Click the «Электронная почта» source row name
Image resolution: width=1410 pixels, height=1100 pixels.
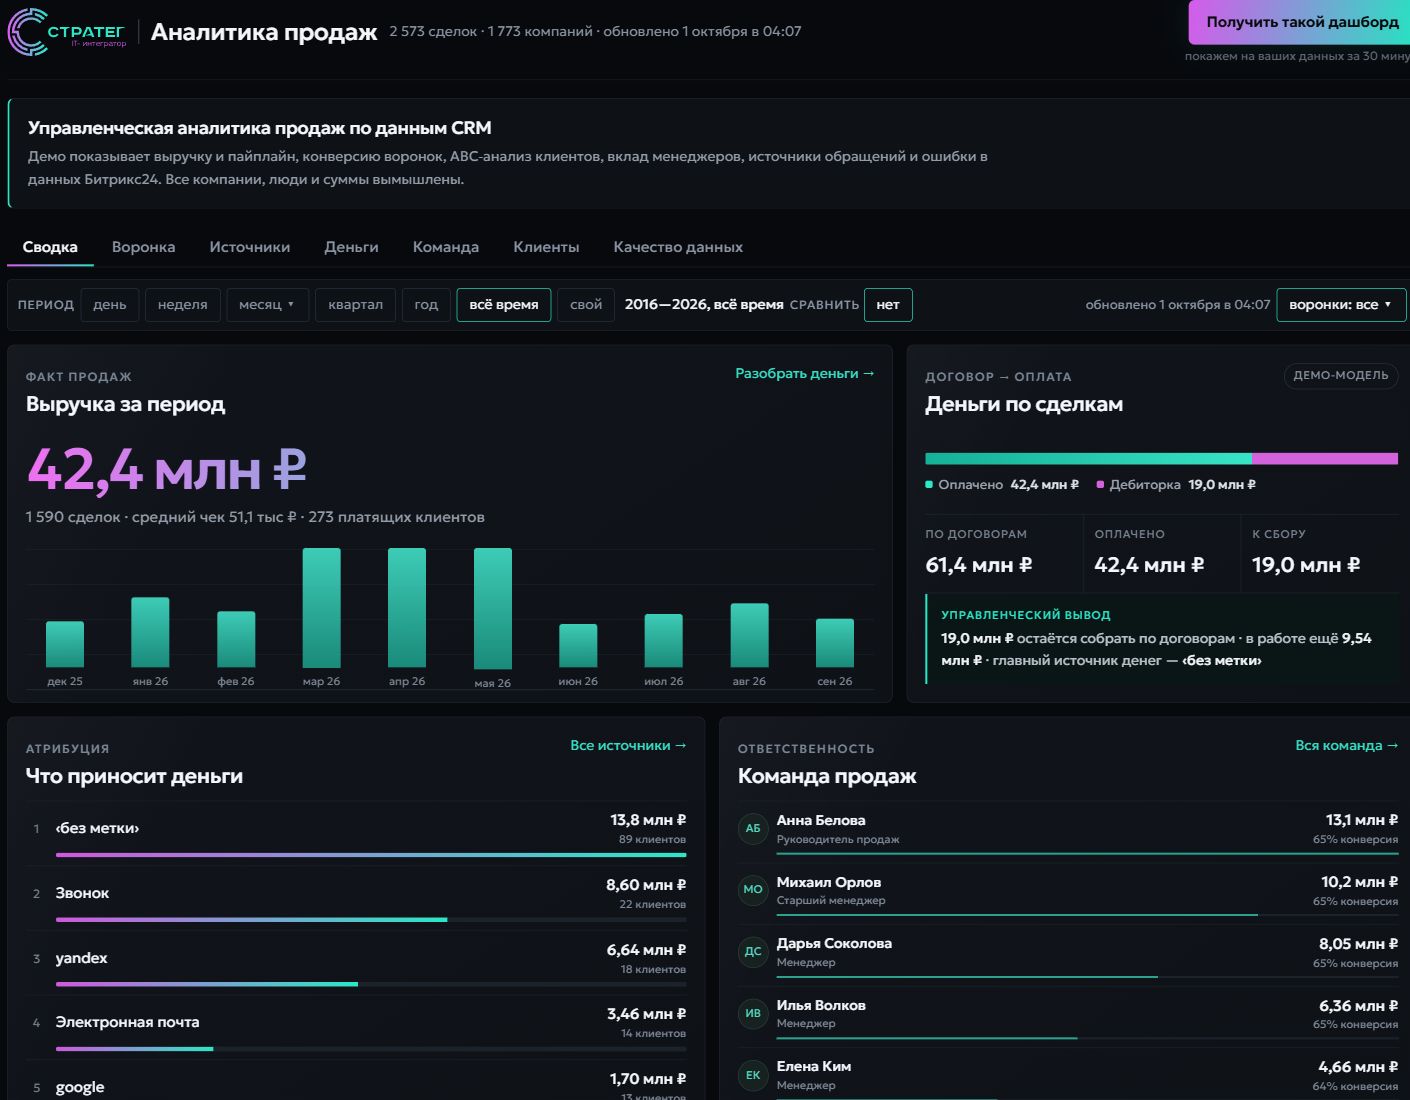[127, 1022]
